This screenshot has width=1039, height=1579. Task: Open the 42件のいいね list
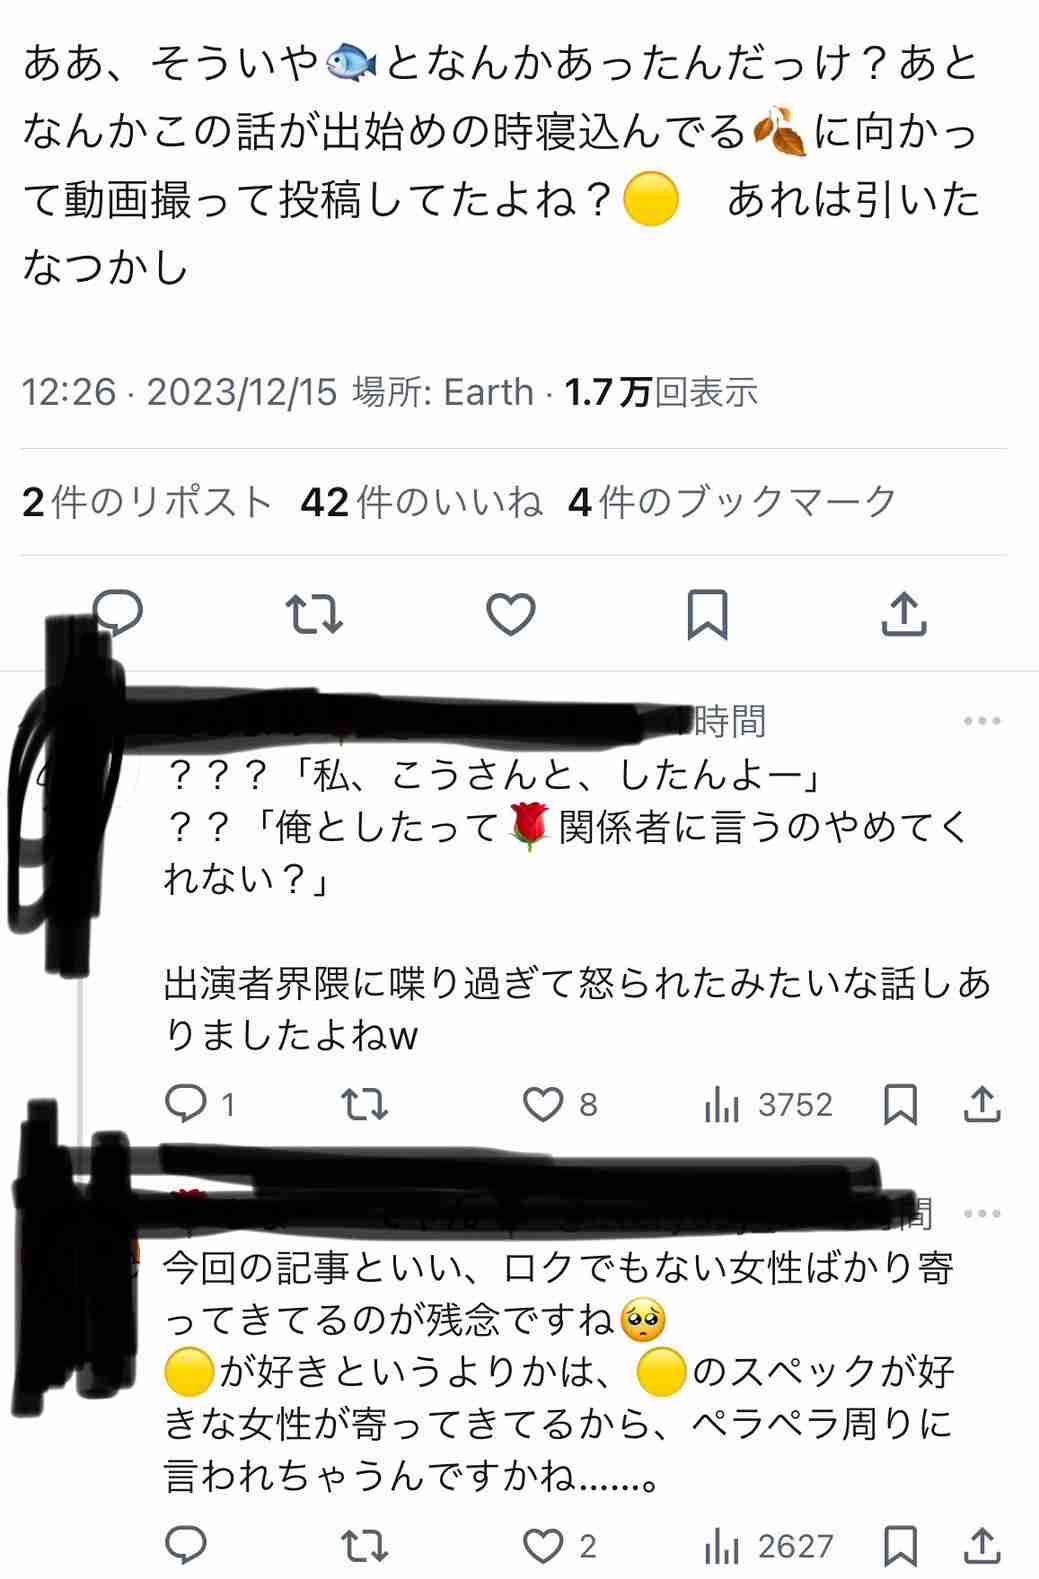tap(421, 502)
